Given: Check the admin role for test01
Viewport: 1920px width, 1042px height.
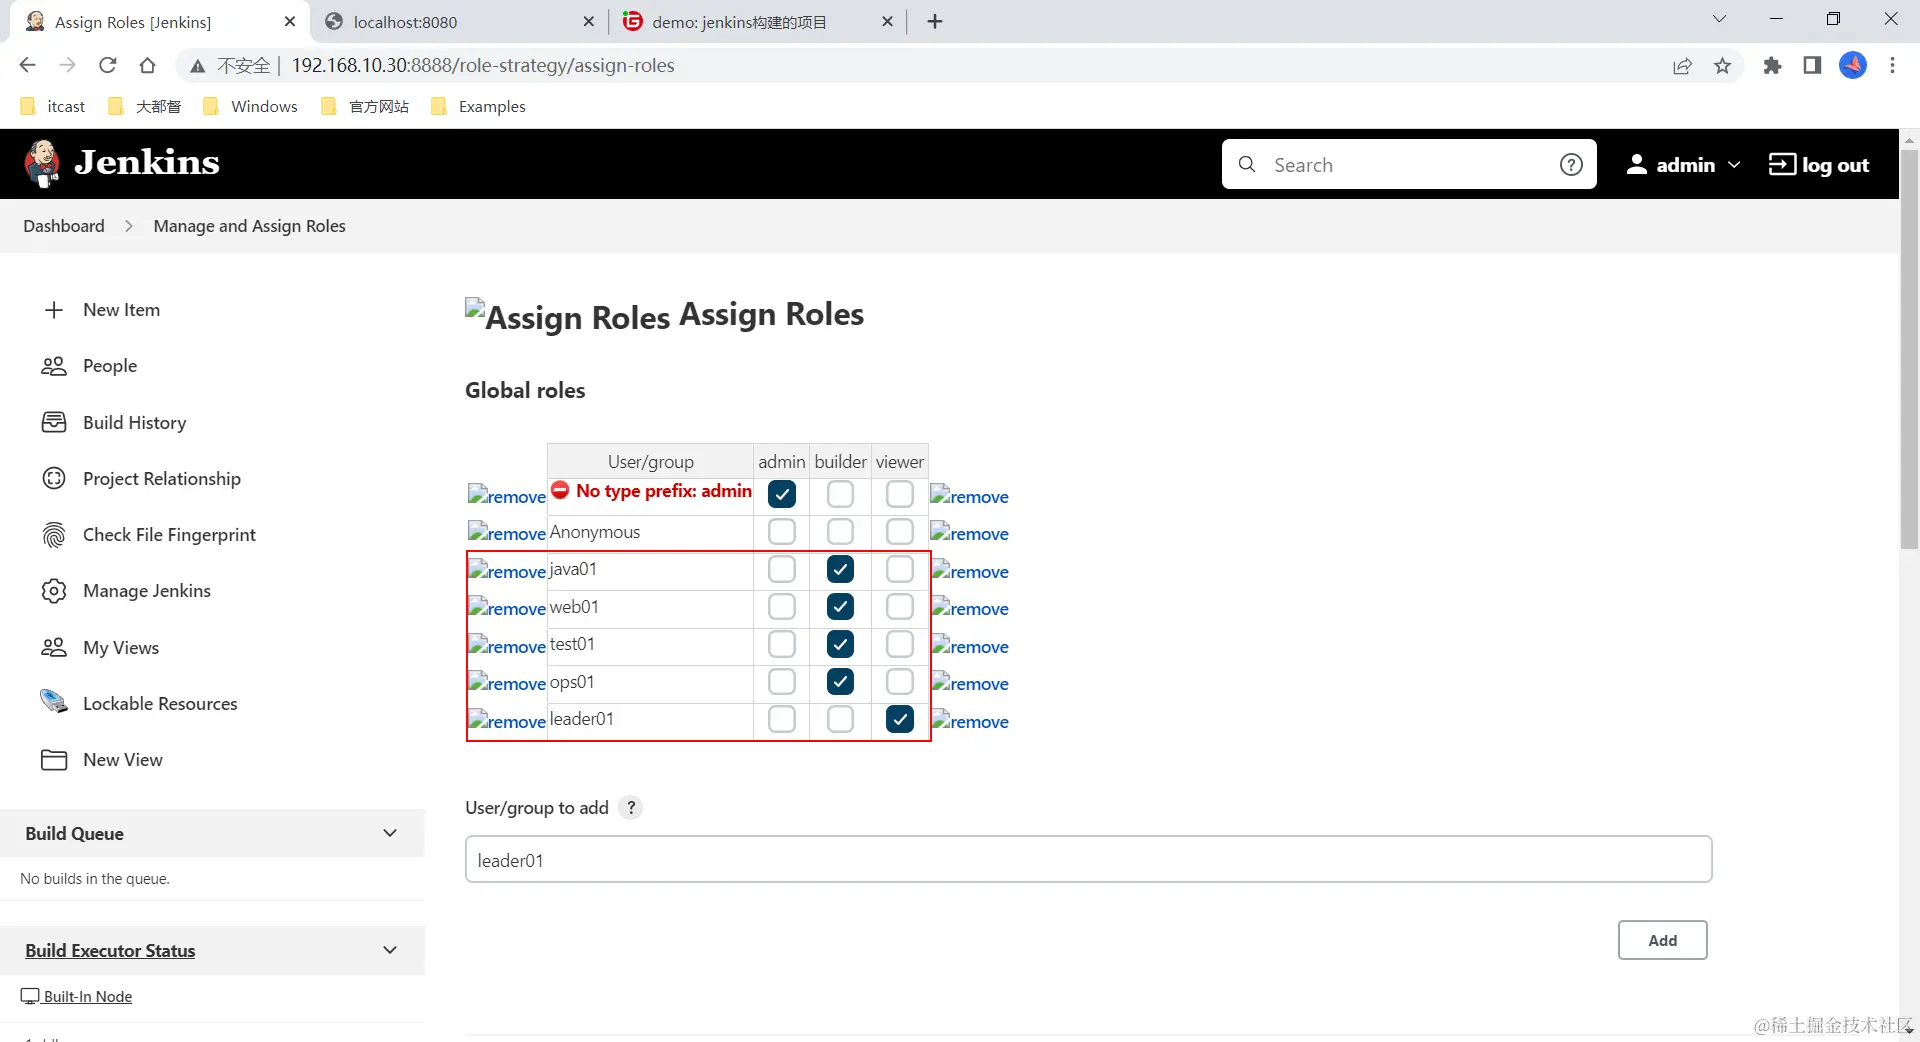Looking at the screenshot, I should pyautogui.click(x=782, y=644).
